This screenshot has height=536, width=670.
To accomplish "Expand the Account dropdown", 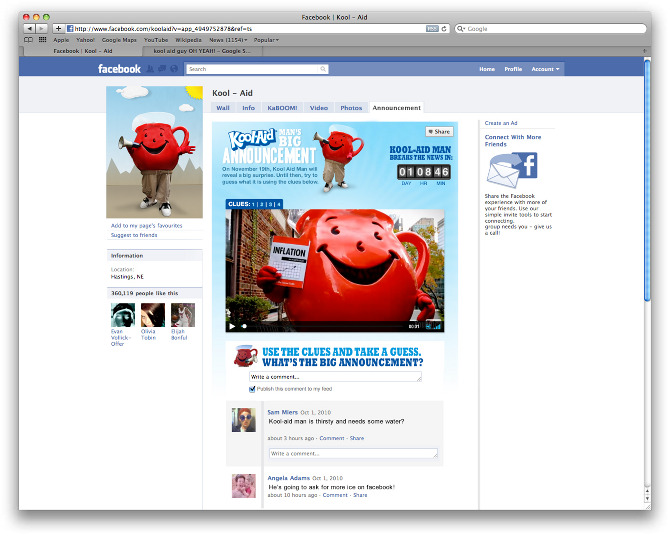I will pyautogui.click(x=545, y=69).
